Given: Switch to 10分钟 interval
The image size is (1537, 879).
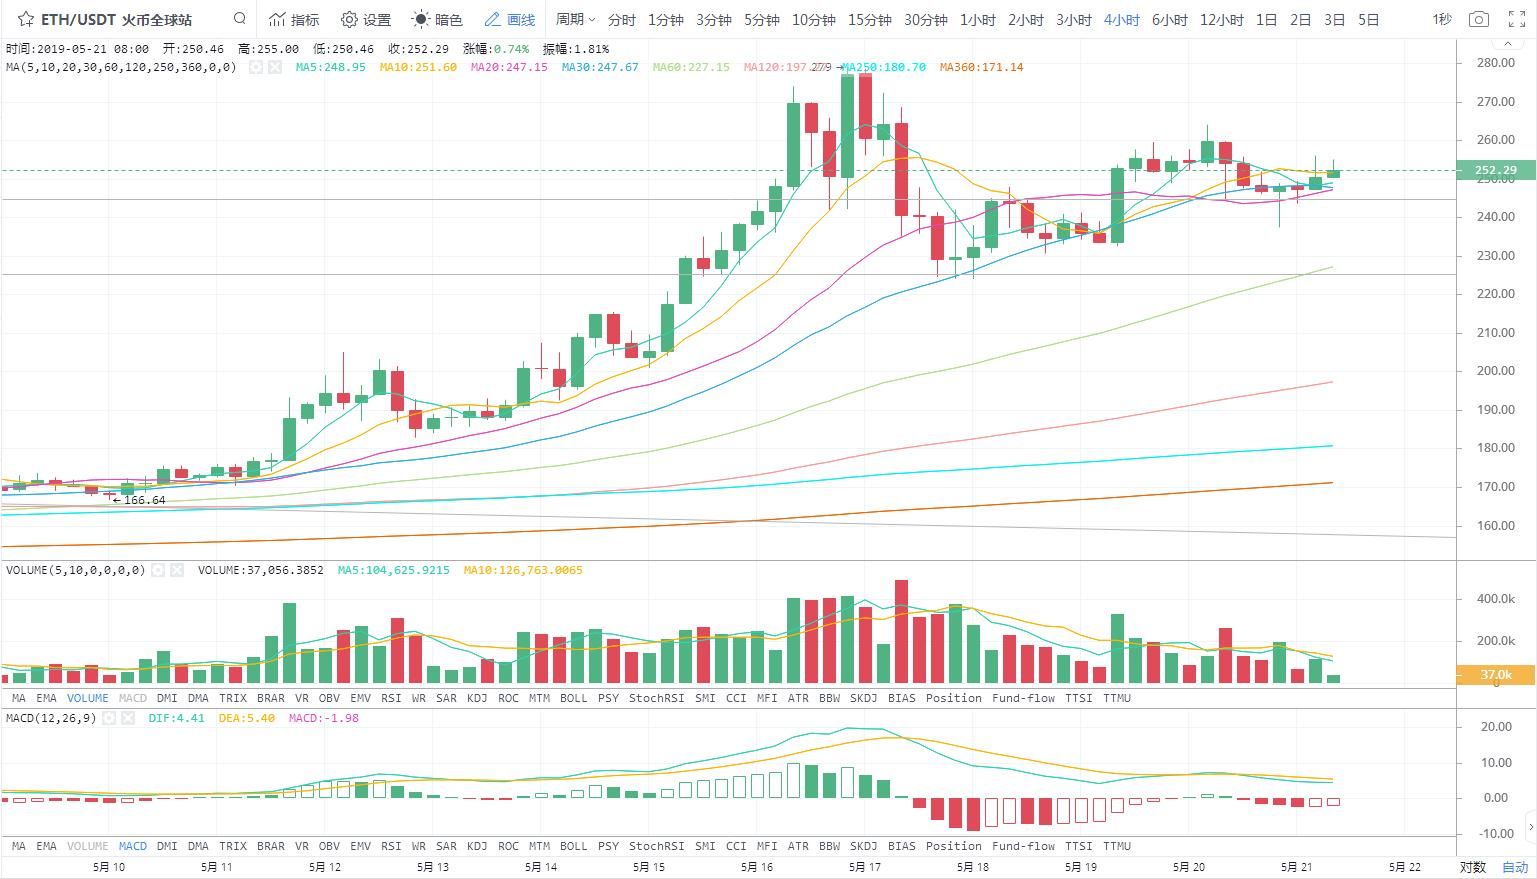Looking at the screenshot, I should 813,19.
